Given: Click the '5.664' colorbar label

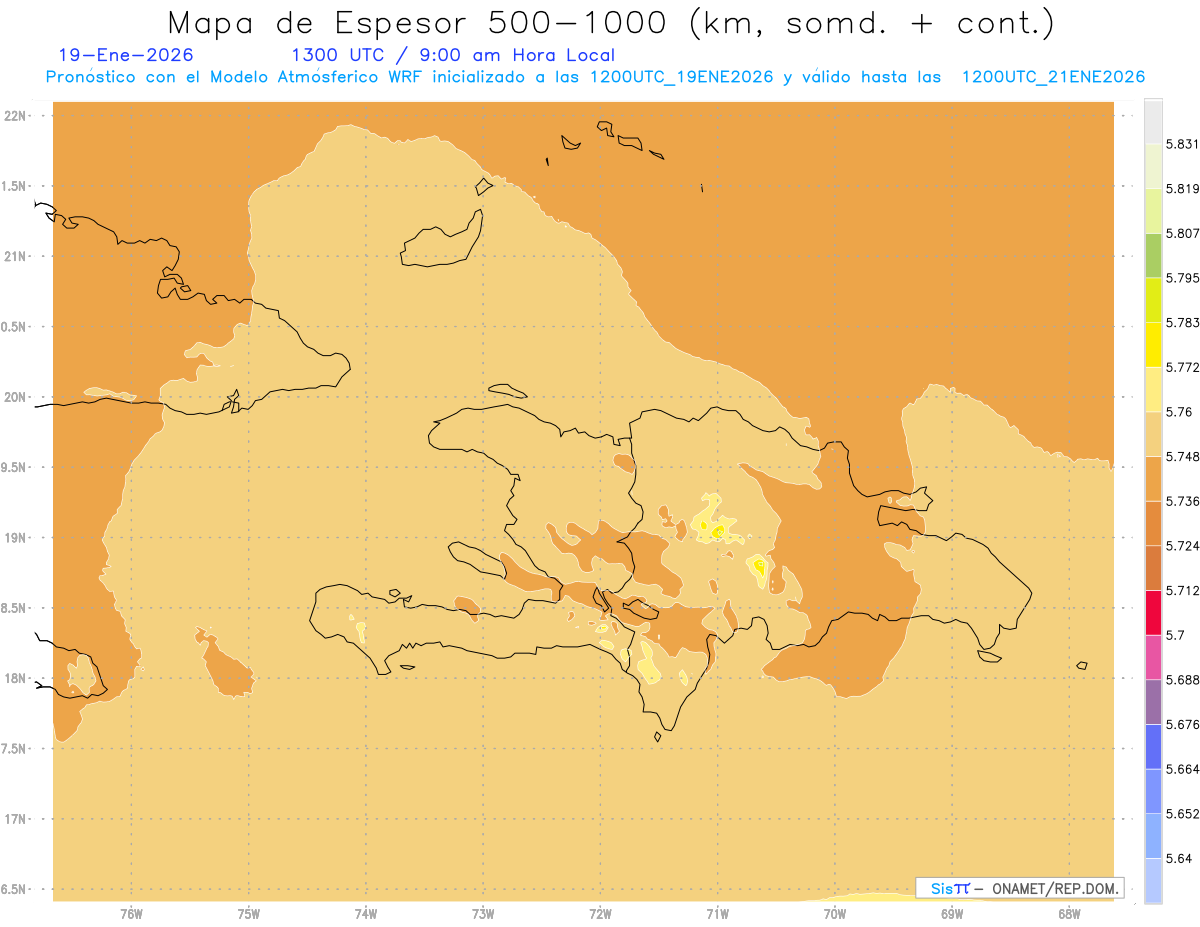Looking at the screenshot, I should [1182, 769].
